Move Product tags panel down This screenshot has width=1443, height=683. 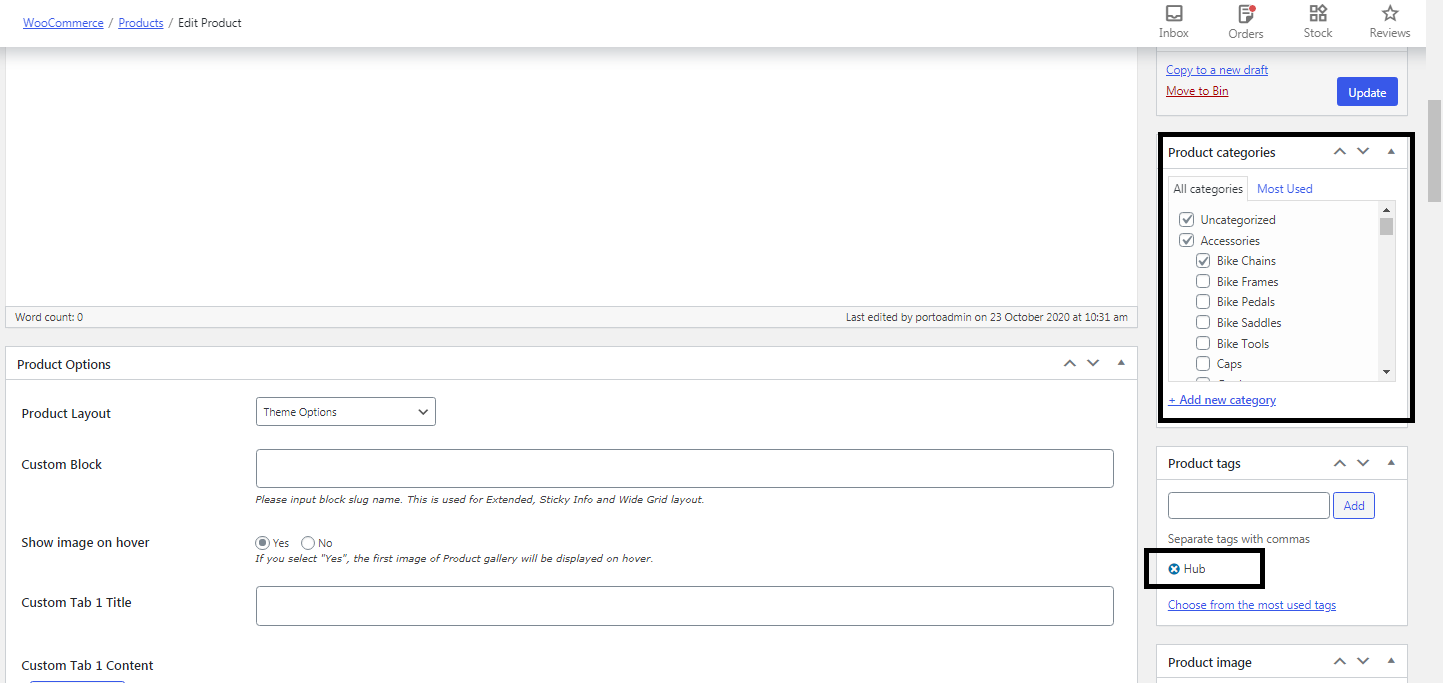(1363, 463)
